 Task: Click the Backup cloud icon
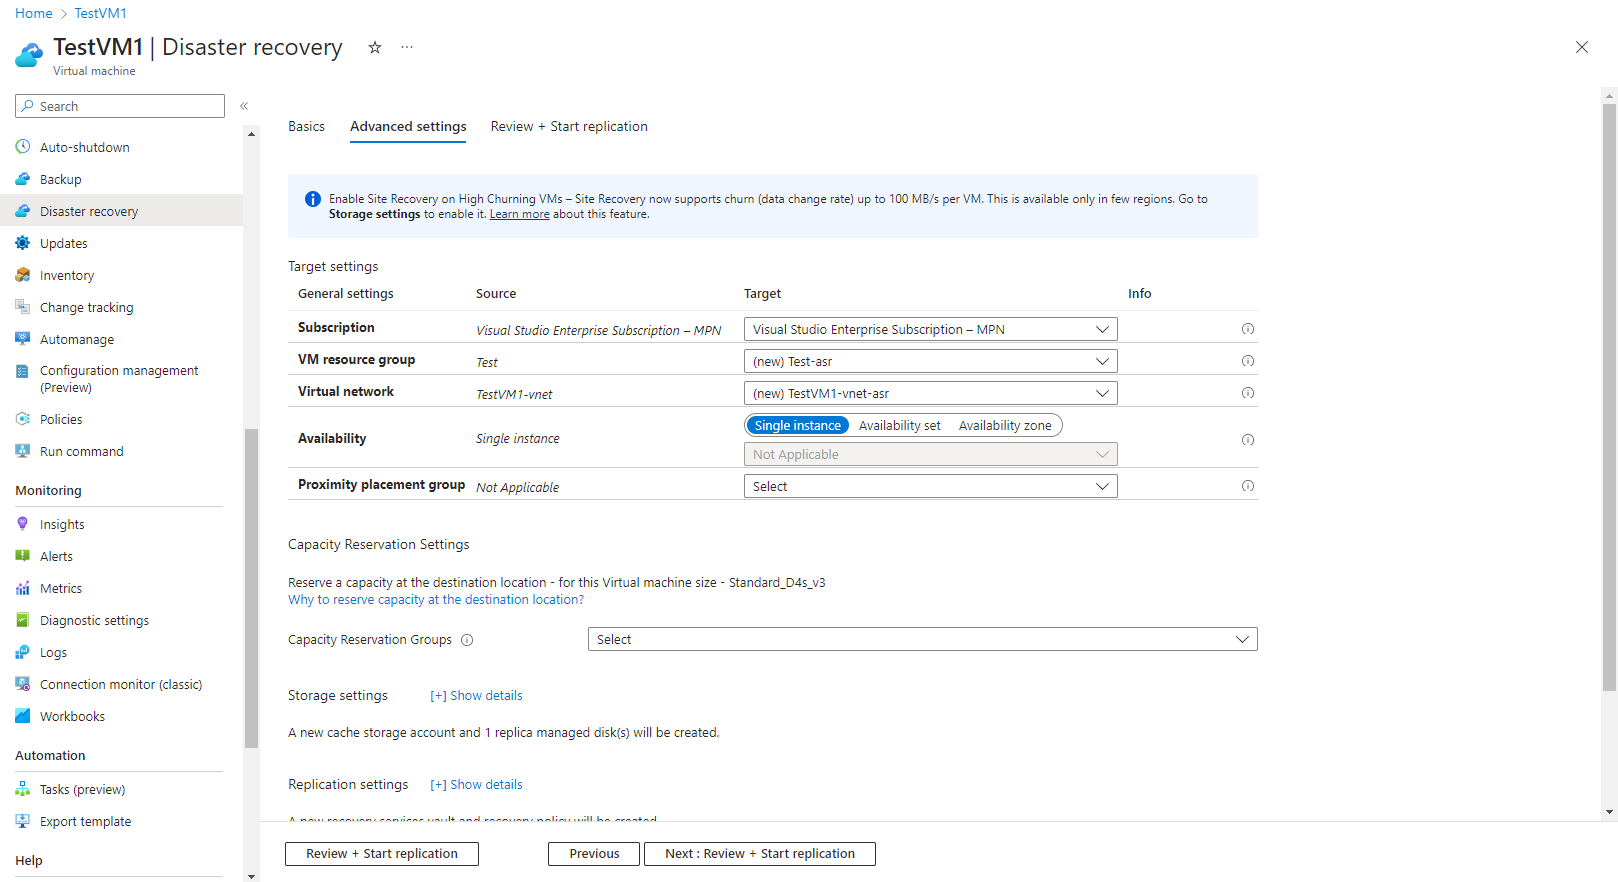click(x=23, y=179)
